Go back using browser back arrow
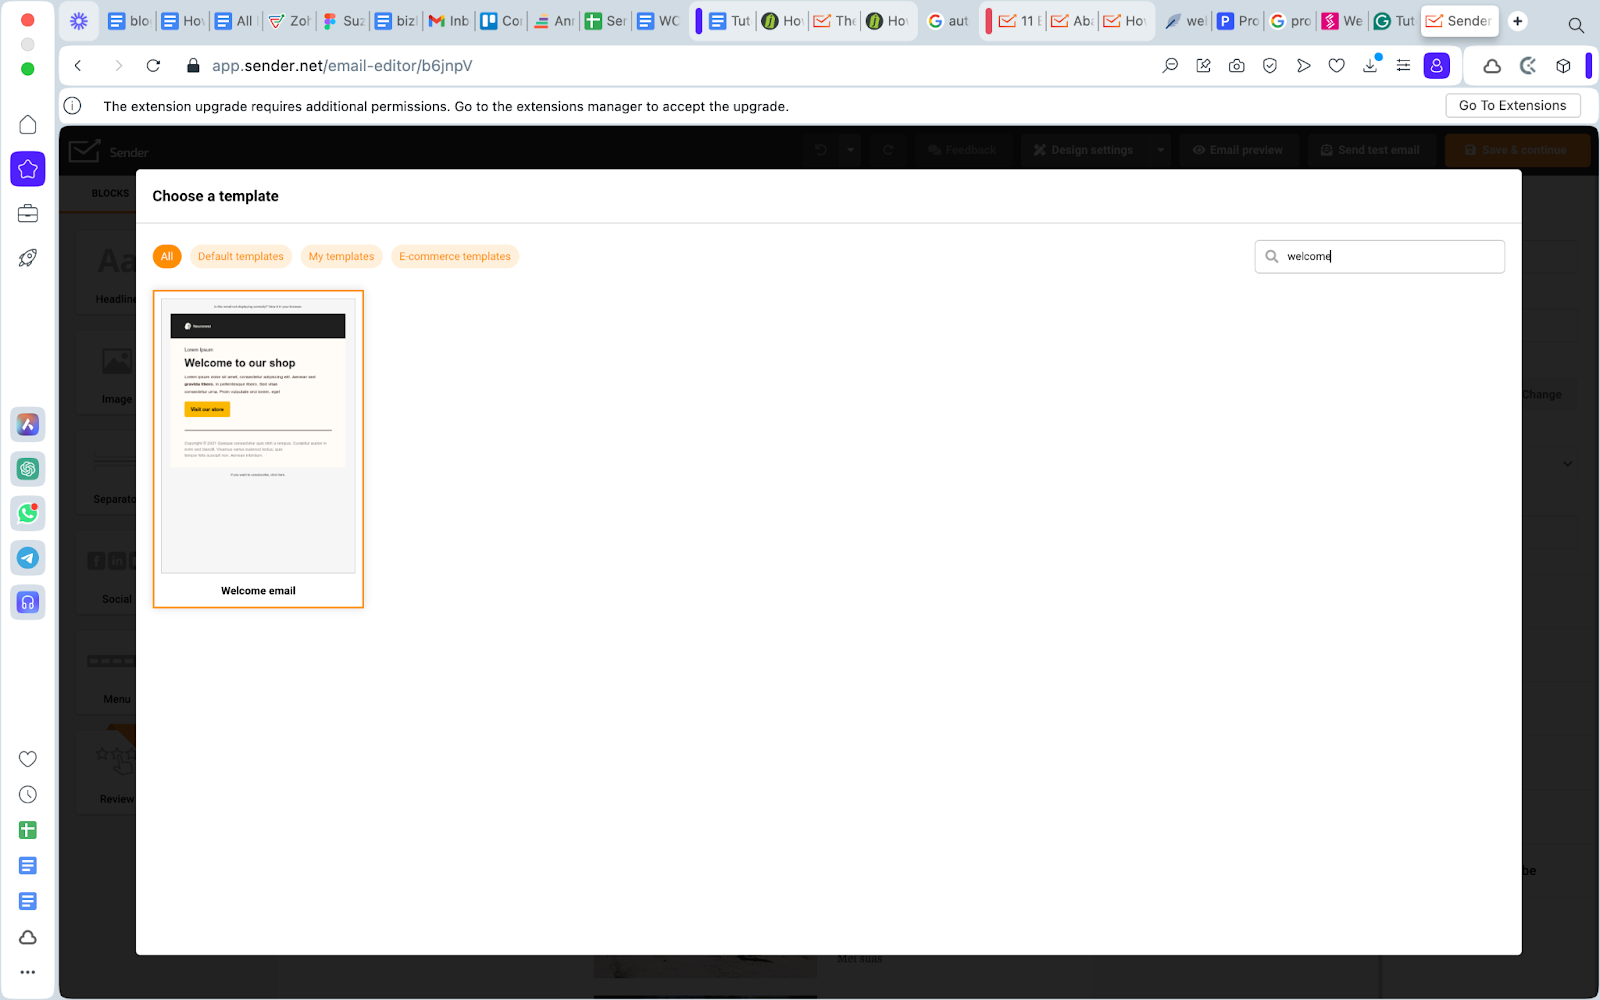This screenshot has height=1000, width=1600. pyautogui.click(x=78, y=66)
